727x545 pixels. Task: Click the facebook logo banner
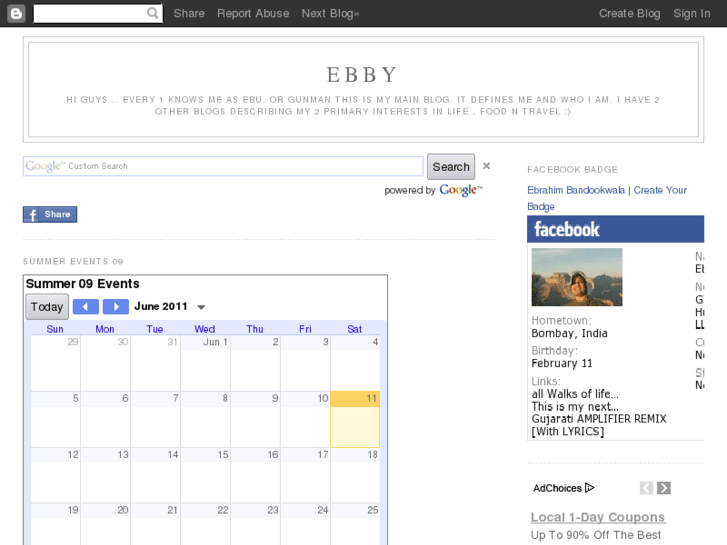615,229
